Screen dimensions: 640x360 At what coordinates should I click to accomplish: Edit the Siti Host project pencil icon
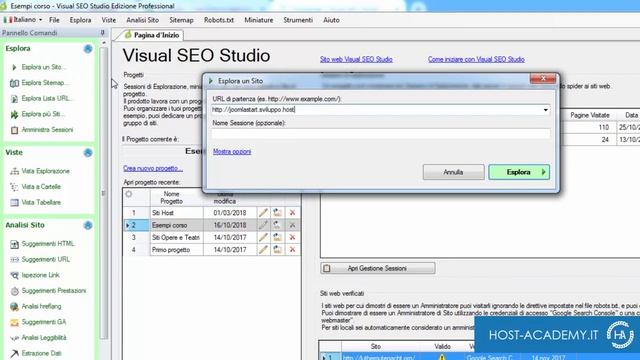tap(263, 213)
